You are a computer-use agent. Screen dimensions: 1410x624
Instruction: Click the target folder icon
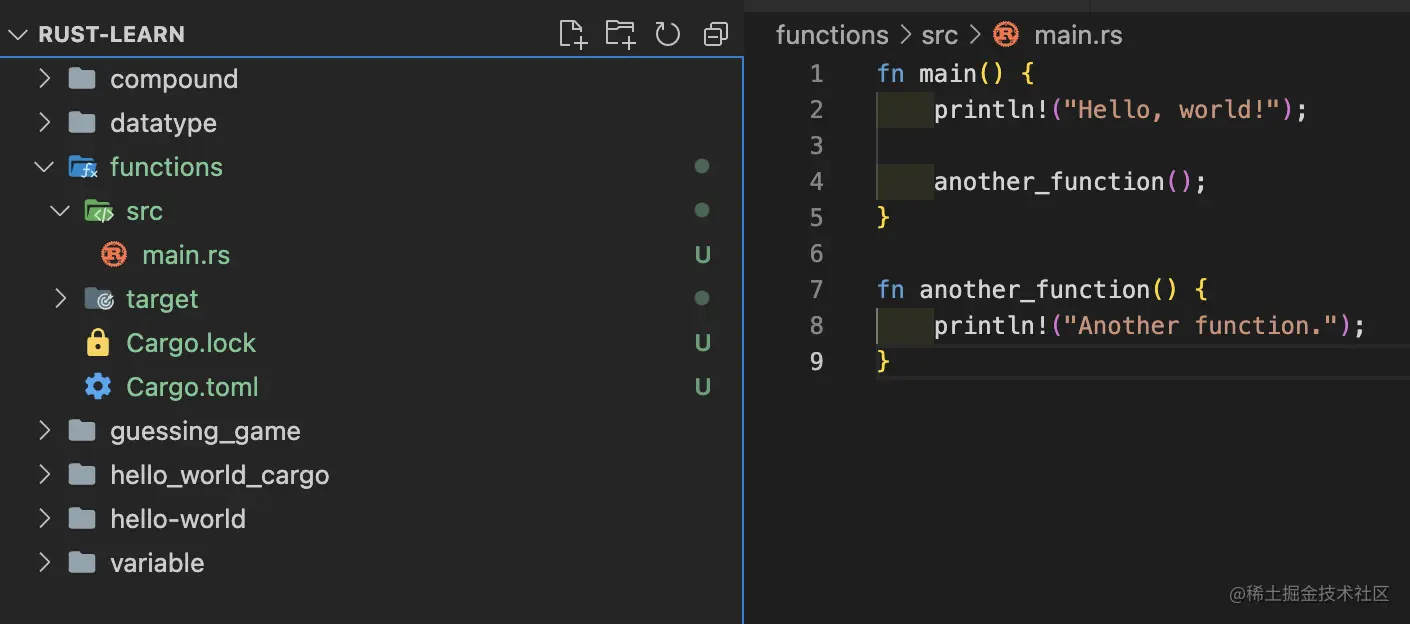pos(99,299)
